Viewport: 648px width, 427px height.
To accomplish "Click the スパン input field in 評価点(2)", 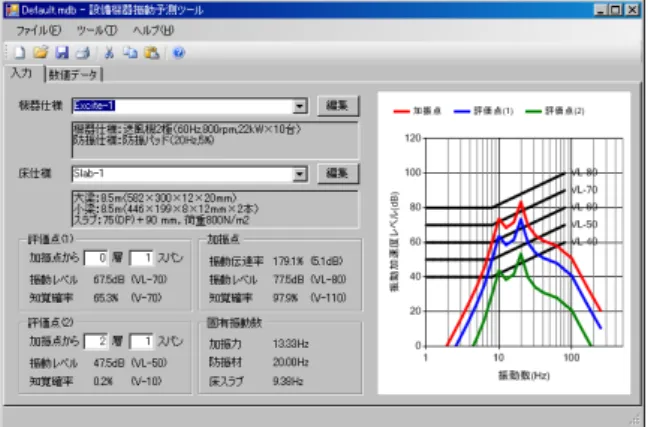I will pos(141,341).
